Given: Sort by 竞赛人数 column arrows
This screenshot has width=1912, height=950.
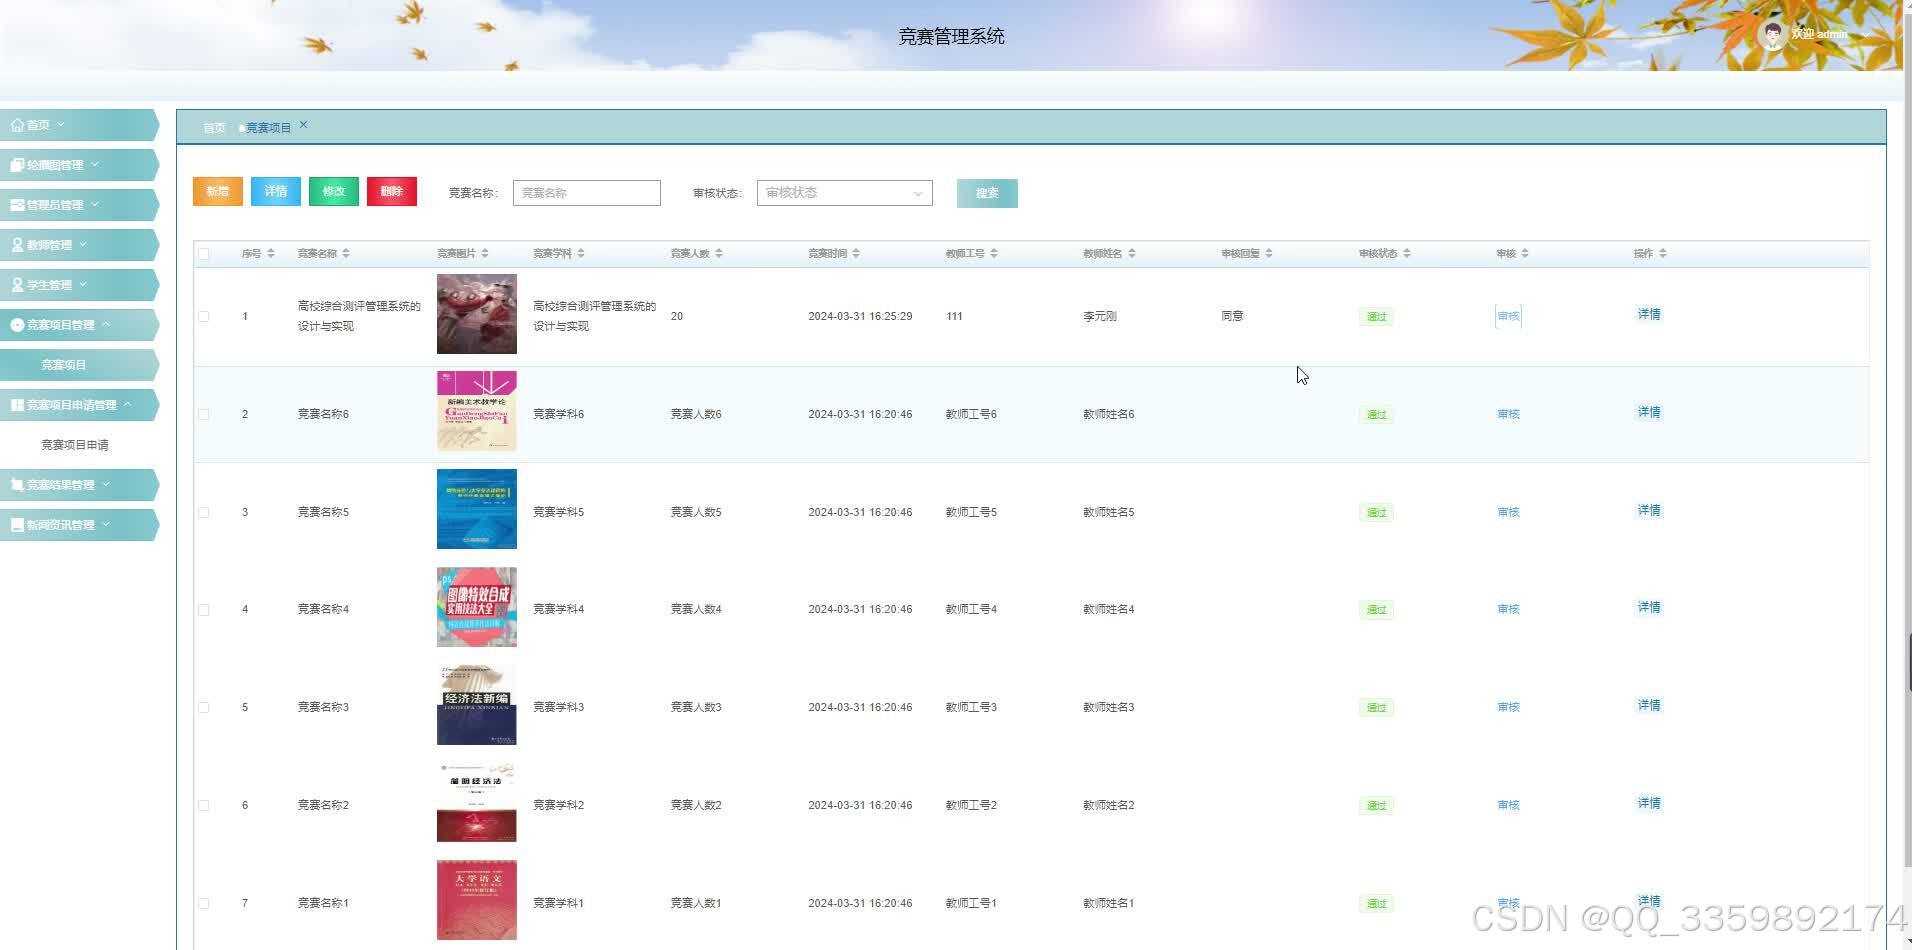Looking at the screenshot, I should pos(719,254).
